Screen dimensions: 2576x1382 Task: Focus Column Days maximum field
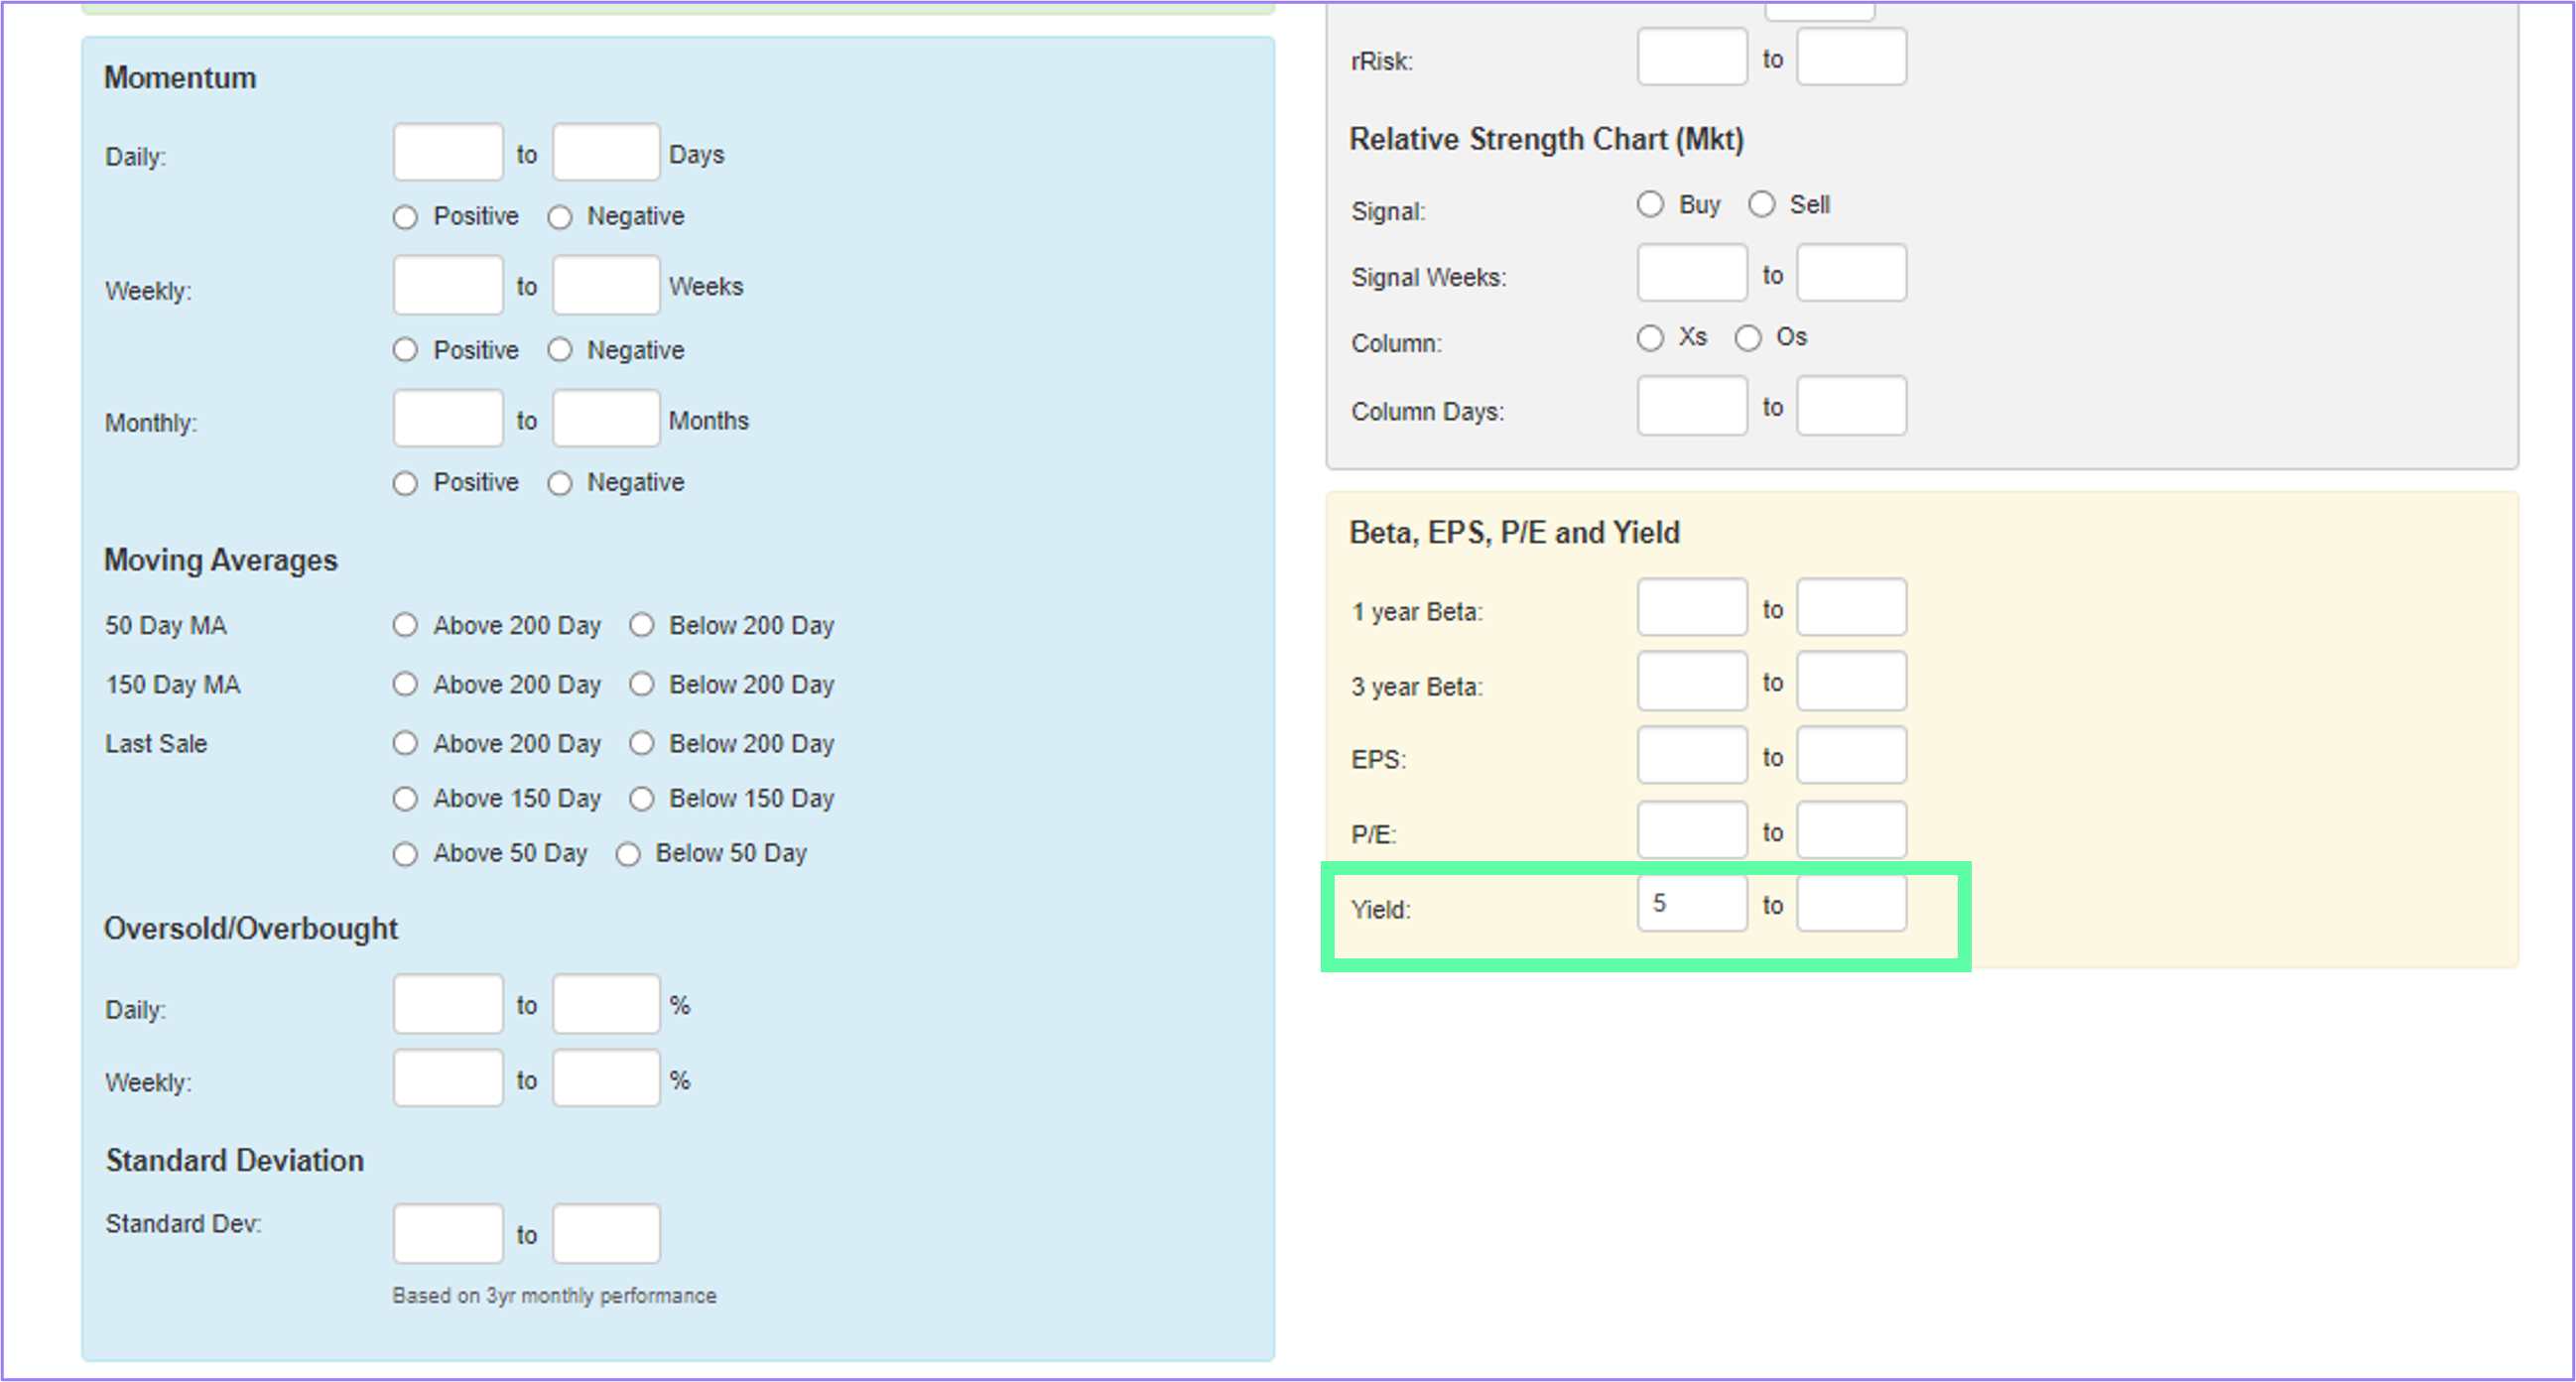point(1851,405)
